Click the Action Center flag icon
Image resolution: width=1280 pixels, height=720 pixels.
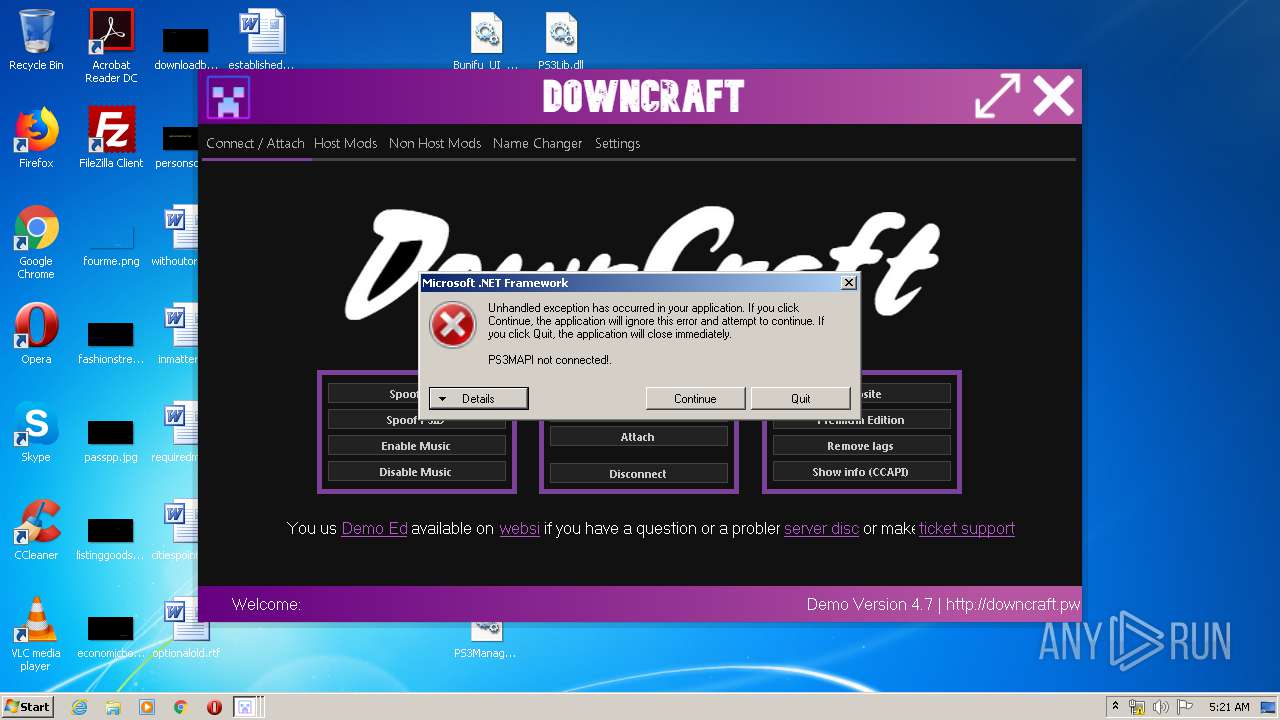pyautogui.click(x=1185, y=707)
